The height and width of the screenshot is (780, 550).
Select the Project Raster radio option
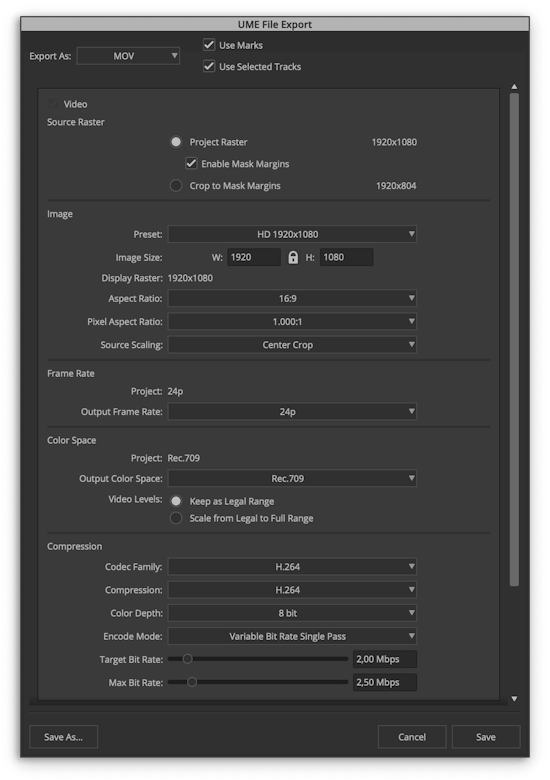[x=176, y=142]
